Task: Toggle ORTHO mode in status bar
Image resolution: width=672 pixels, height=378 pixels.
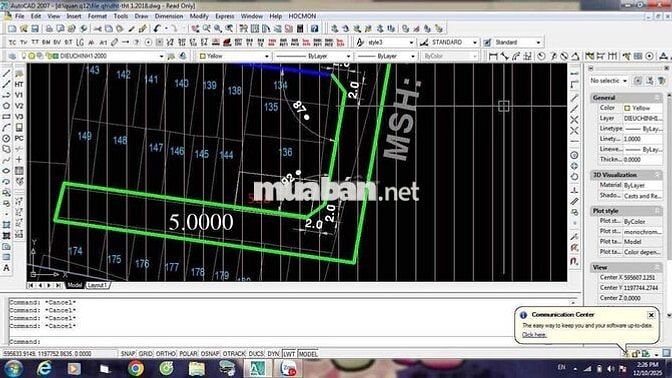Action: point(166,354)
